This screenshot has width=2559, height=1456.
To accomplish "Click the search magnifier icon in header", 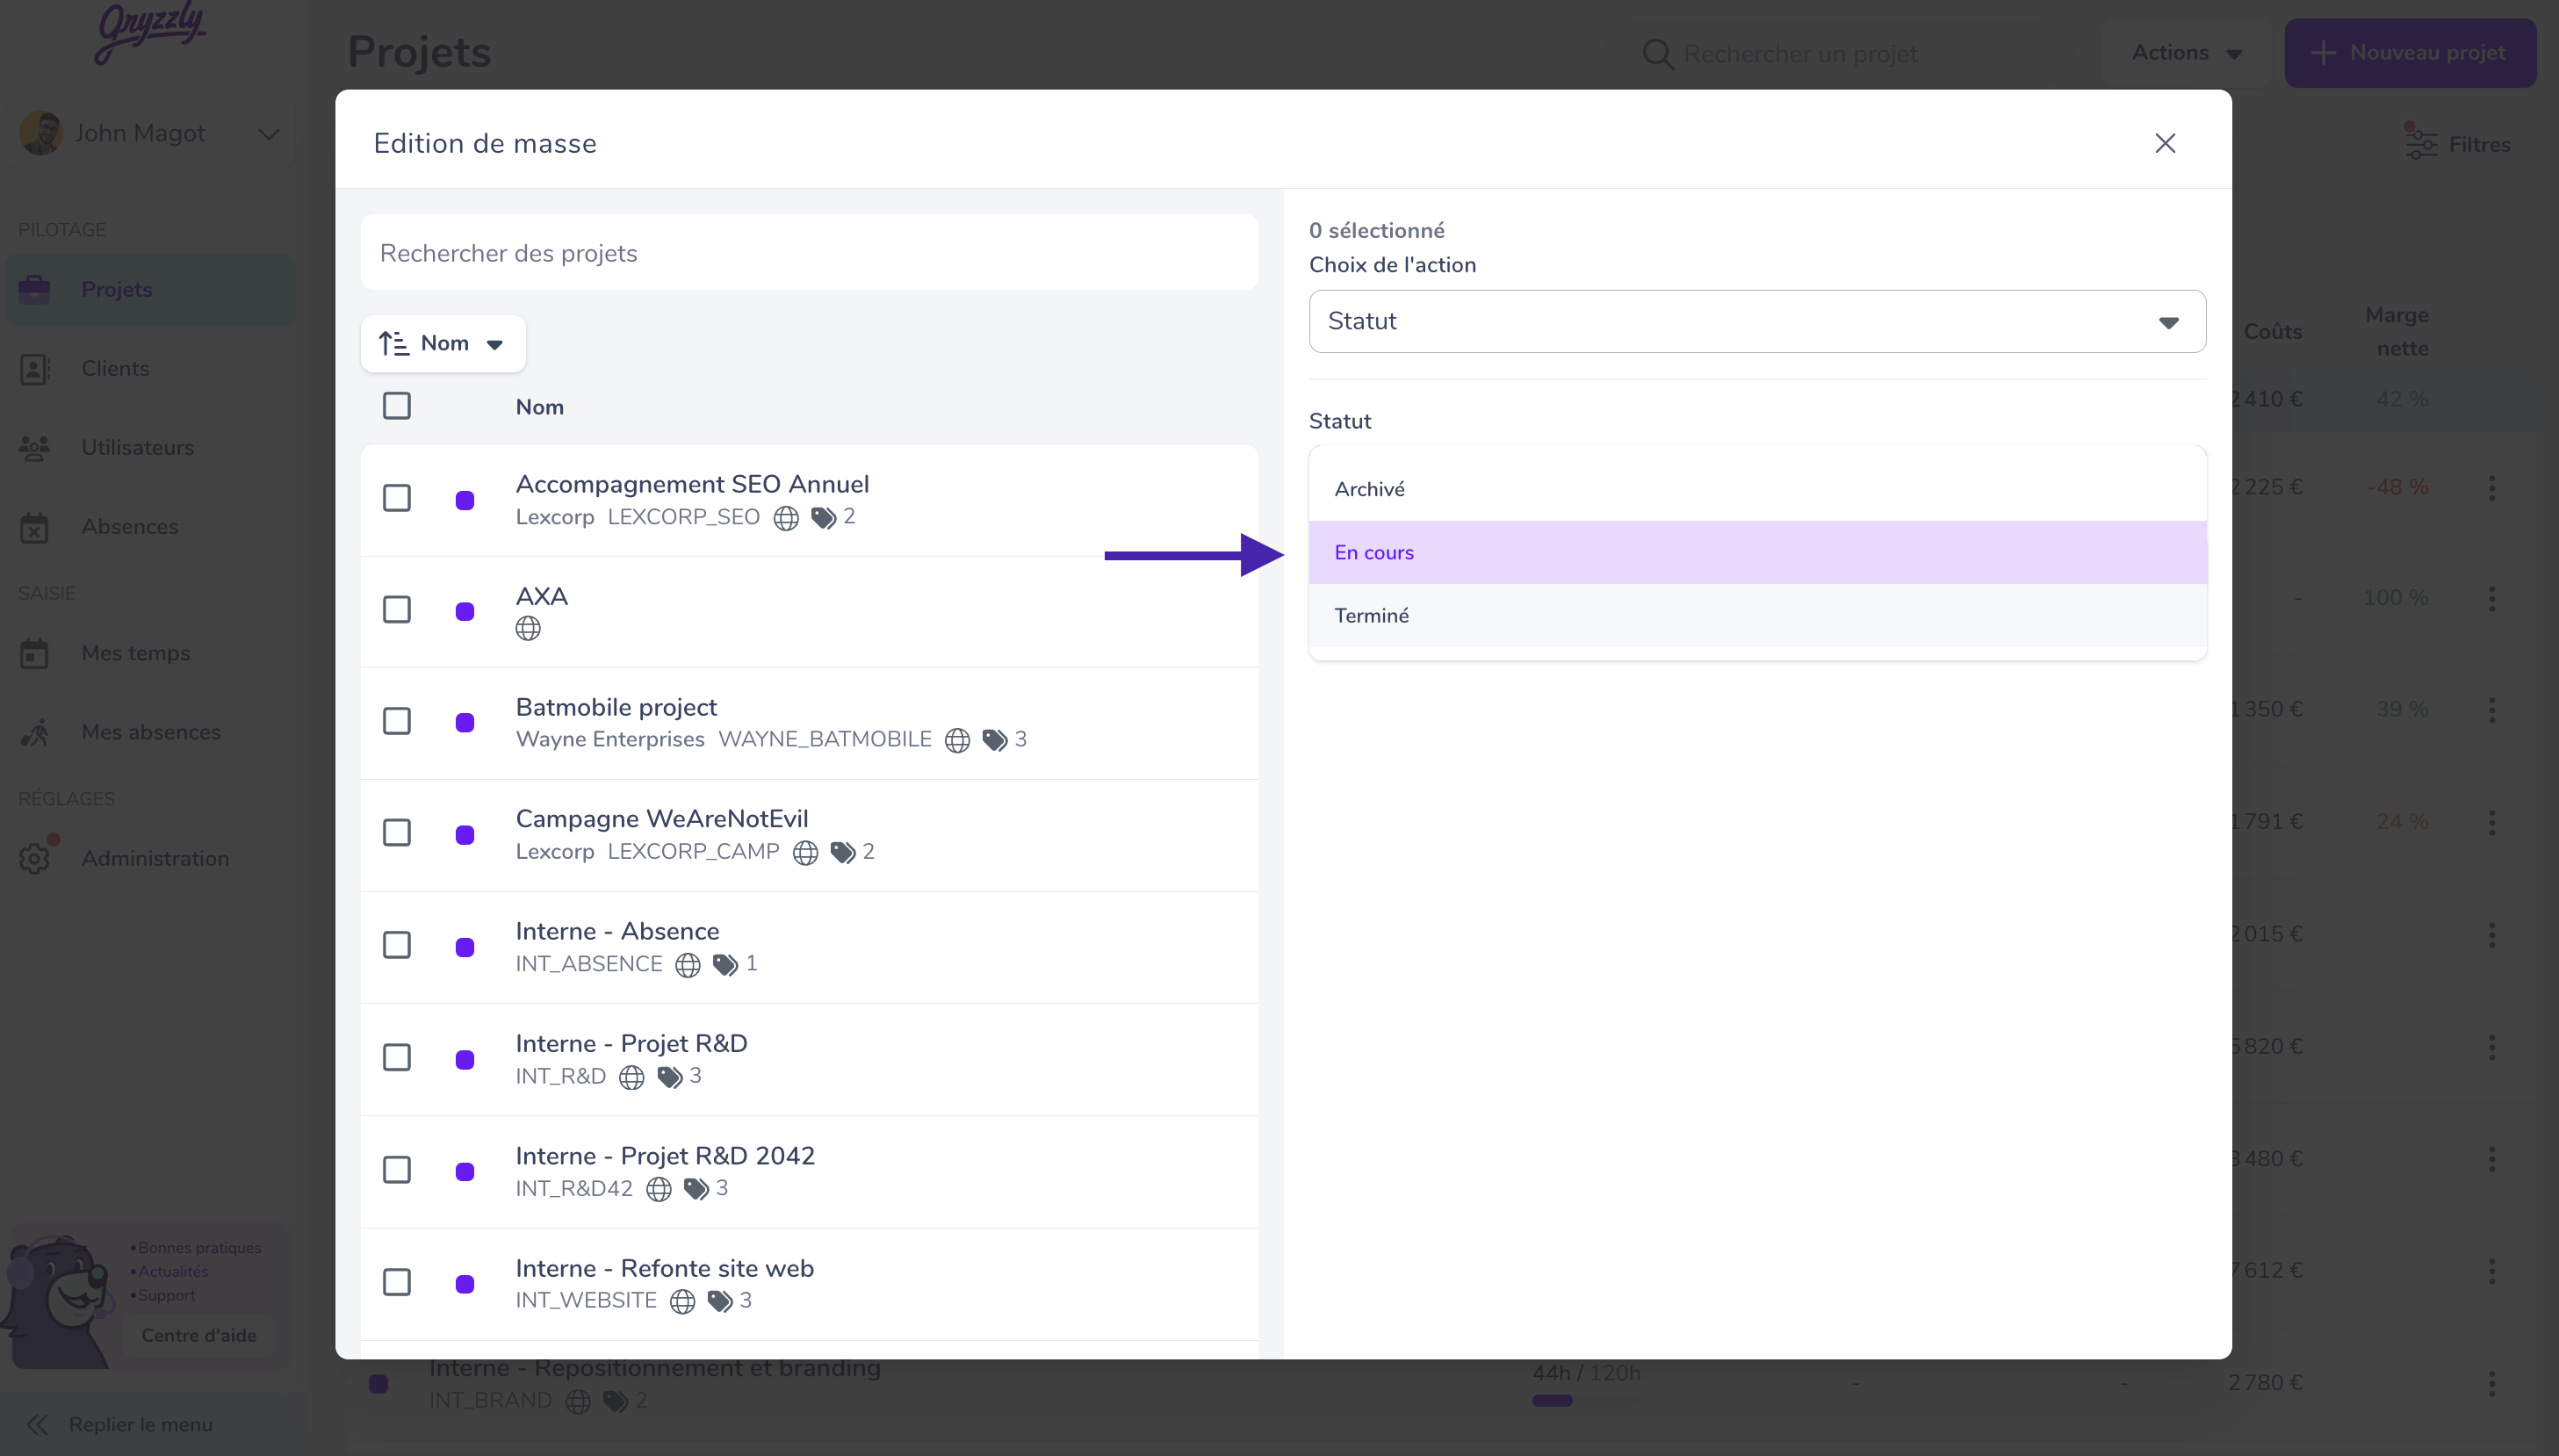I will point(1658,54).
